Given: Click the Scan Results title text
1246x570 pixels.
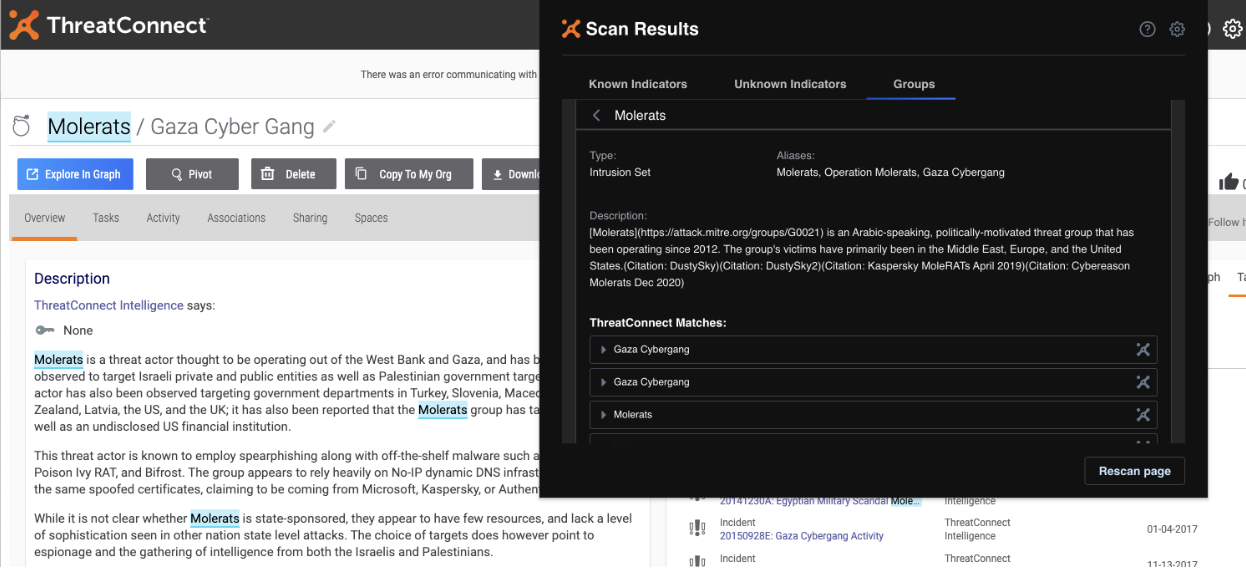Looking at the screenshot, I should pyautogui.click(x=642, y=29).
